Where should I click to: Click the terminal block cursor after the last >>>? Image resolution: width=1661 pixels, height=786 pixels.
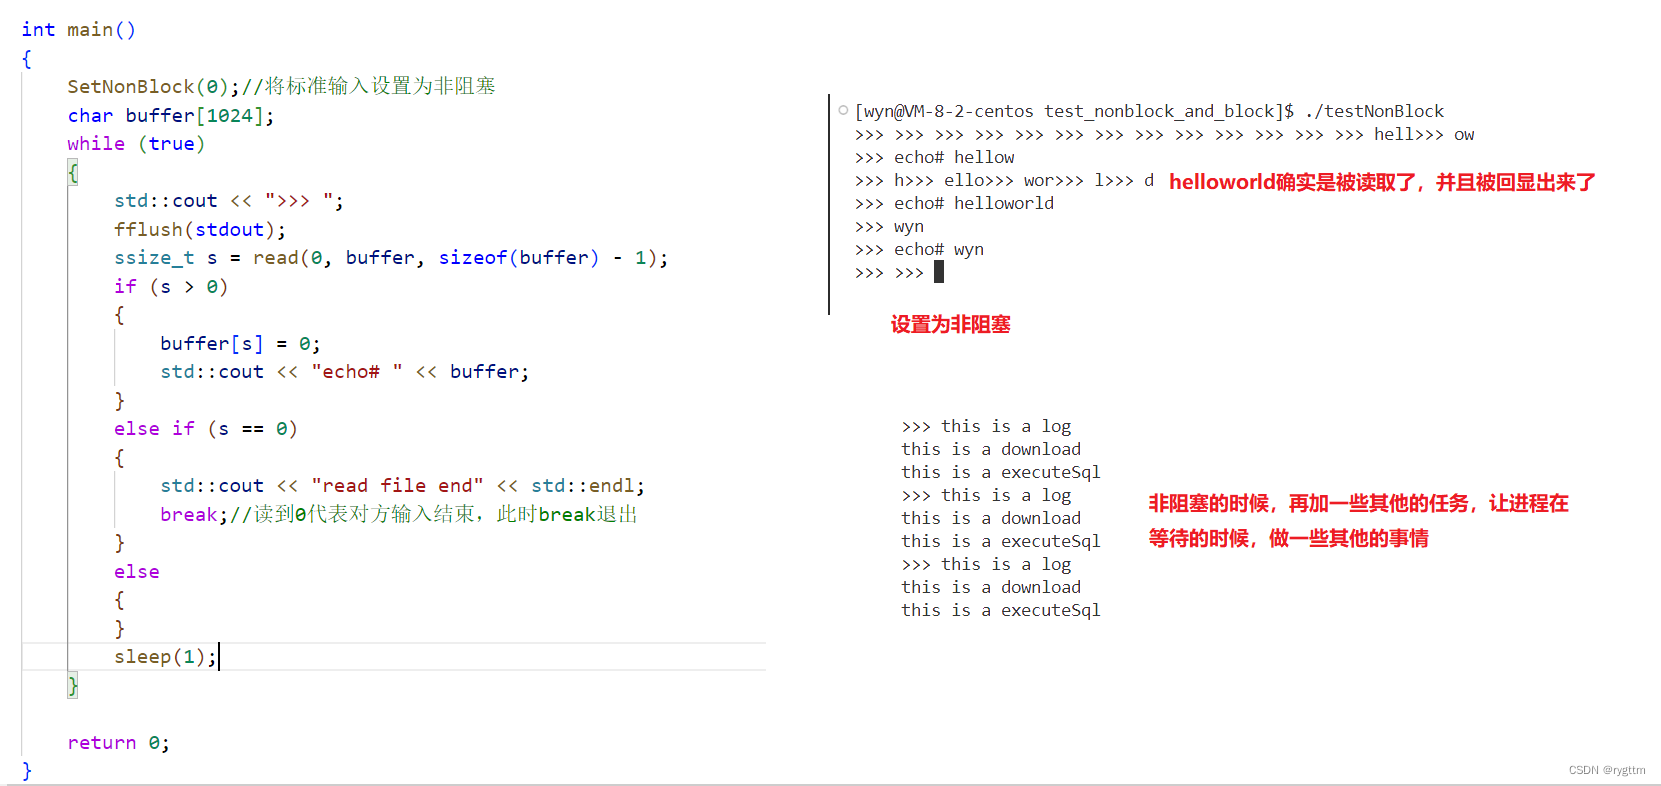(x=939, y=272)
